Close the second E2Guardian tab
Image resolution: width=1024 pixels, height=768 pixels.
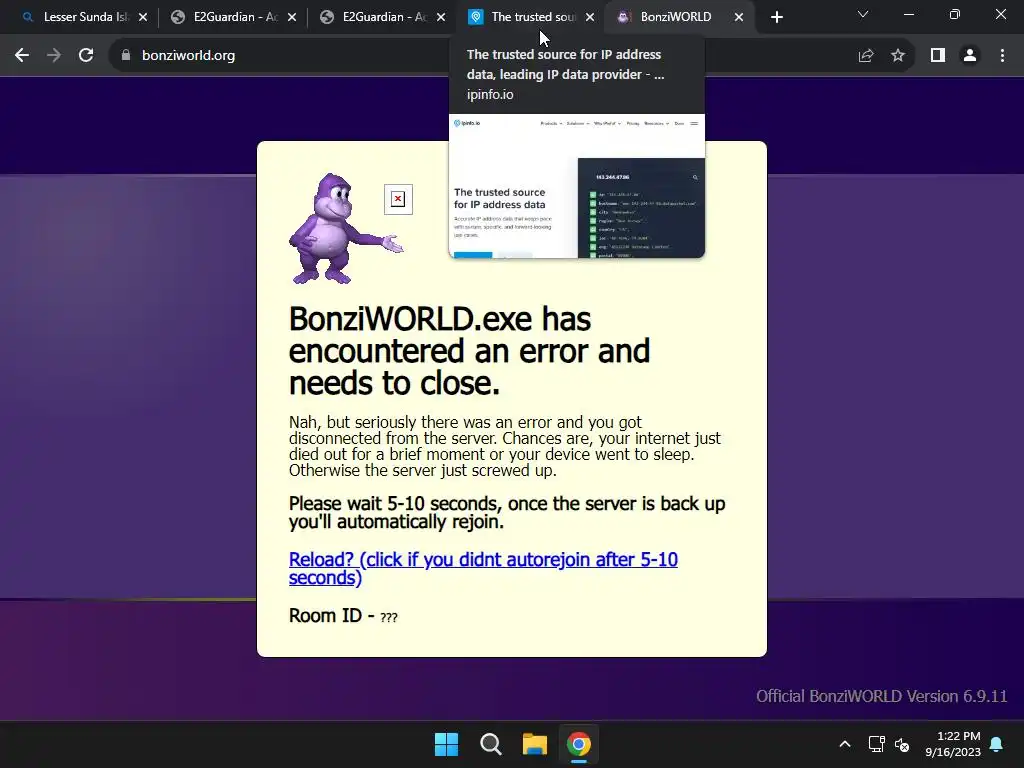coord(441,17)
